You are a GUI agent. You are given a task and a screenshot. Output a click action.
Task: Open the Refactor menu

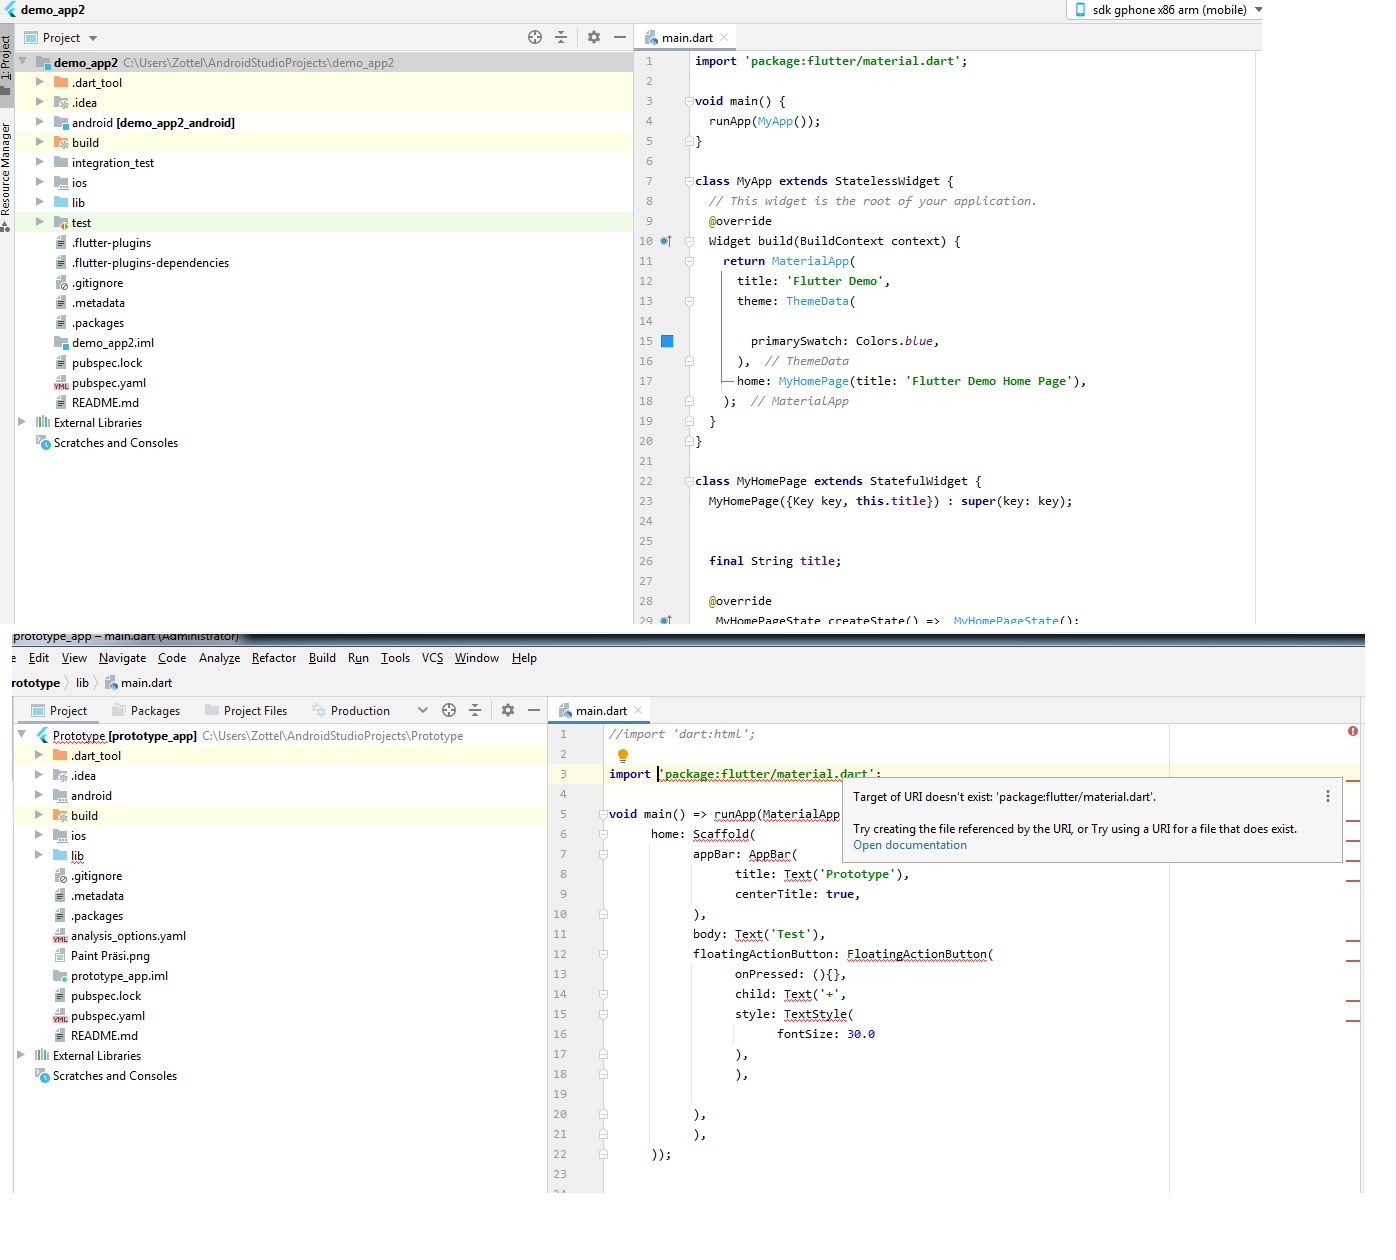click(x=273, y=658)
